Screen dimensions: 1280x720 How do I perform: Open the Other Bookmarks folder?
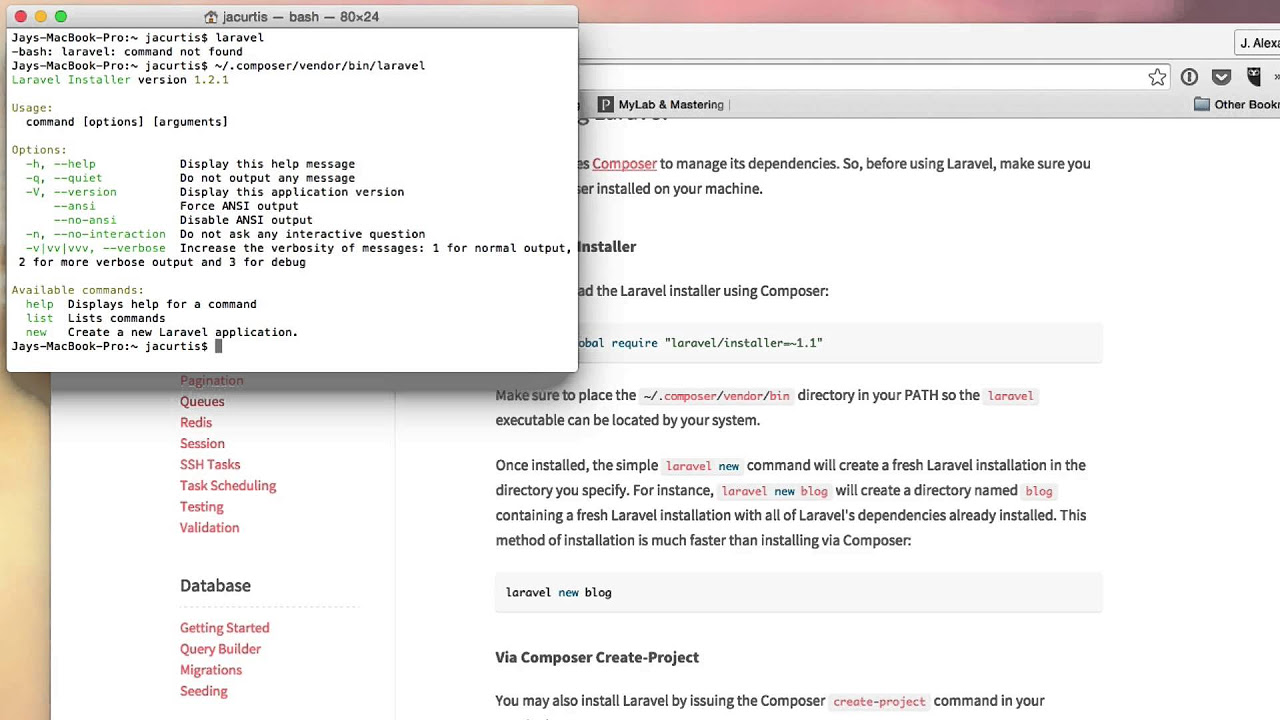click(1237, 104)
